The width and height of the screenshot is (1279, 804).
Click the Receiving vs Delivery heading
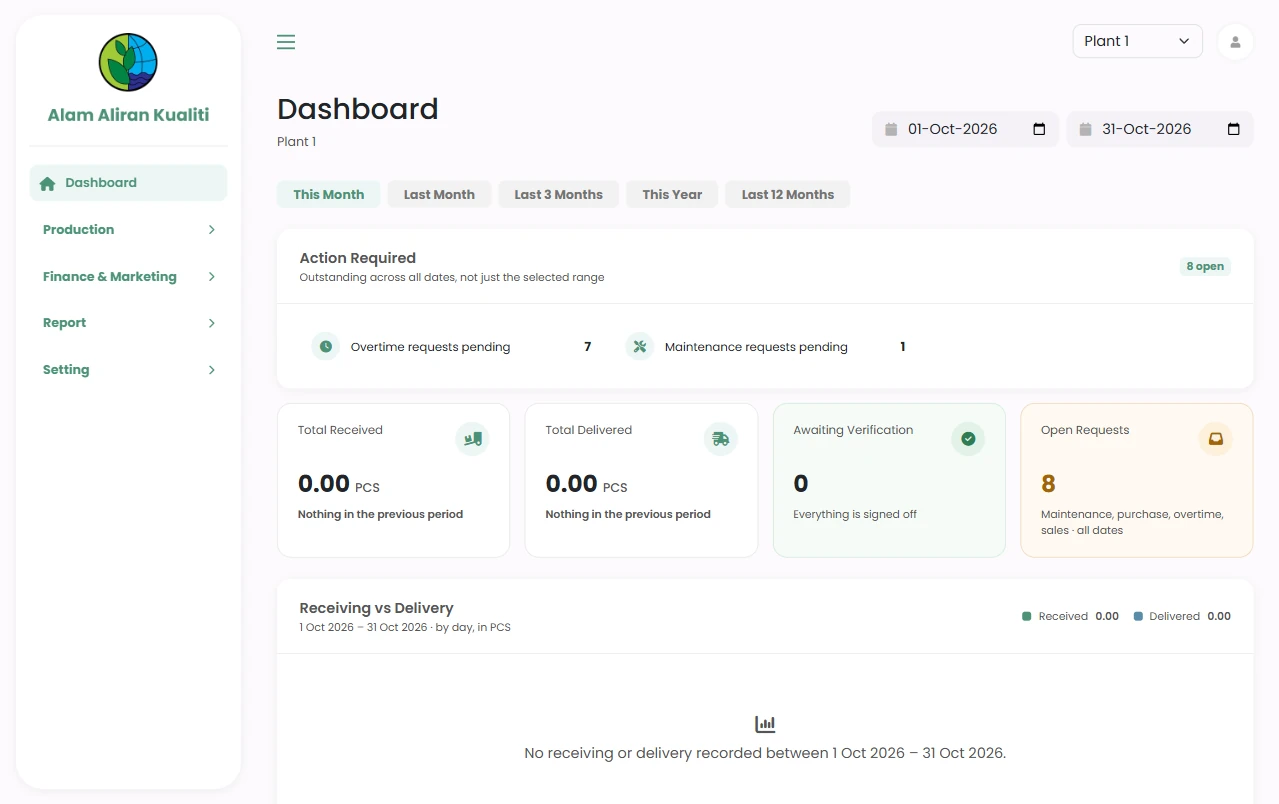(x=377, y=608)
